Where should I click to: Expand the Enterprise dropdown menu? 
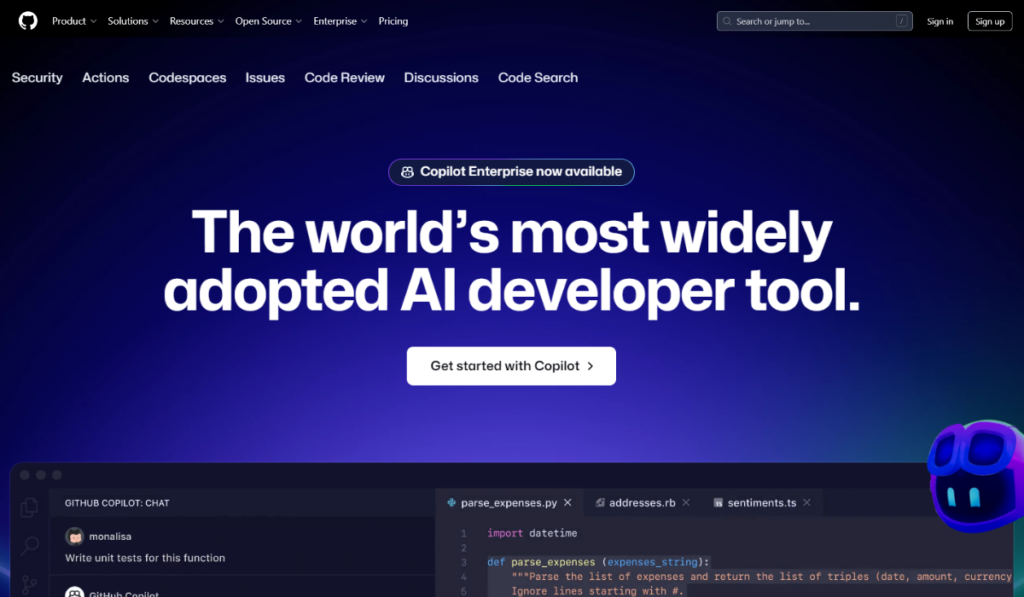pos(340,21)
